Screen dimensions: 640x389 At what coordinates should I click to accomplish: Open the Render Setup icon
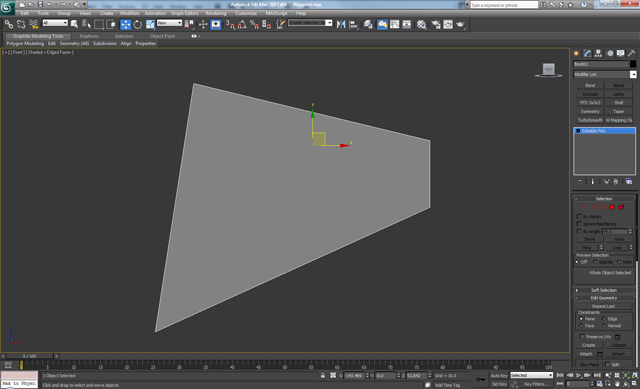[x=436, y=24]
